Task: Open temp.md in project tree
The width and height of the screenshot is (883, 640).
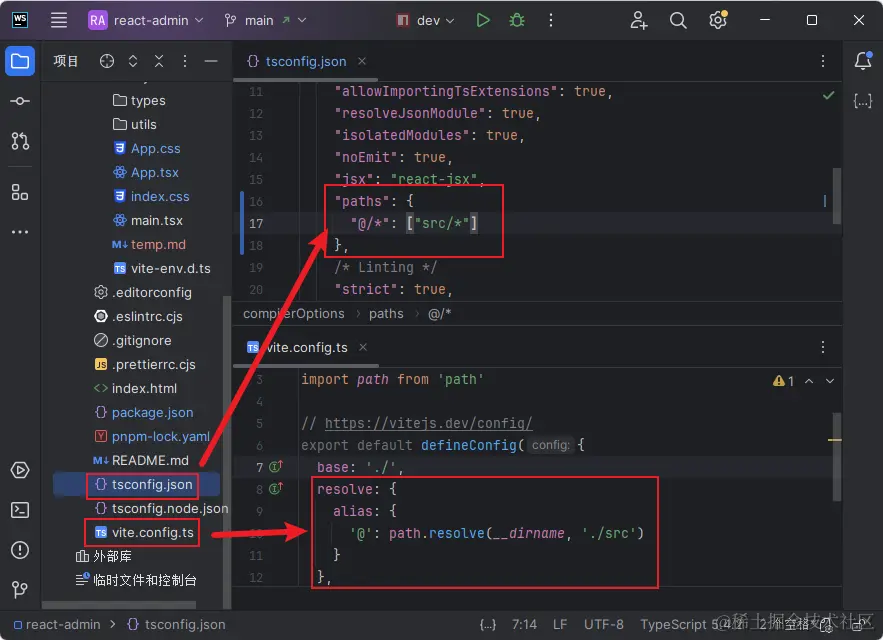Action: pos(149,245)
